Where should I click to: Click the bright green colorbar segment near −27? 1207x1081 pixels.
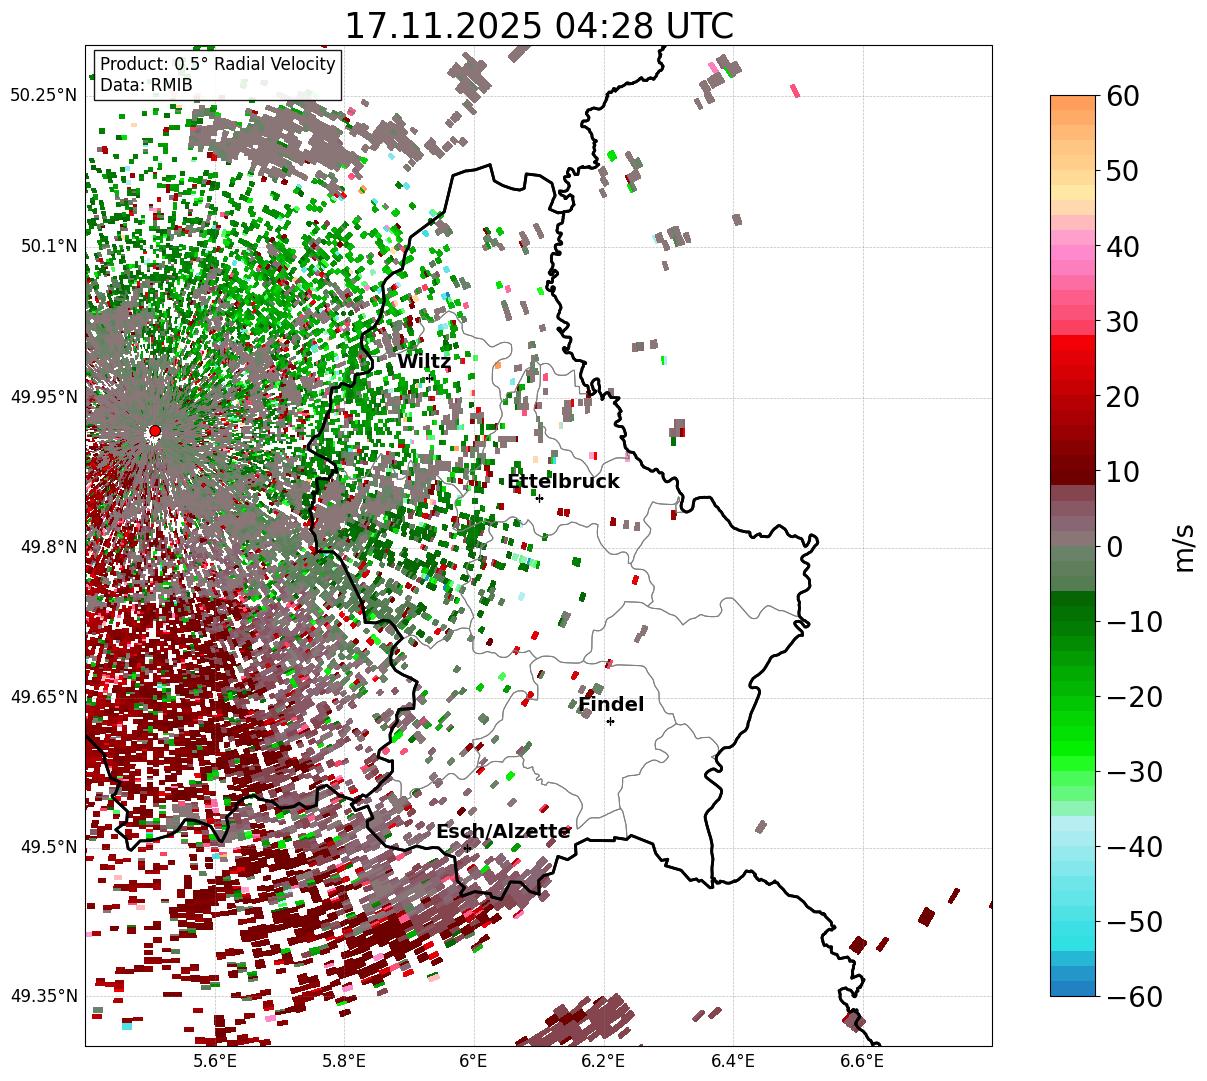(x=1073, y=748)
